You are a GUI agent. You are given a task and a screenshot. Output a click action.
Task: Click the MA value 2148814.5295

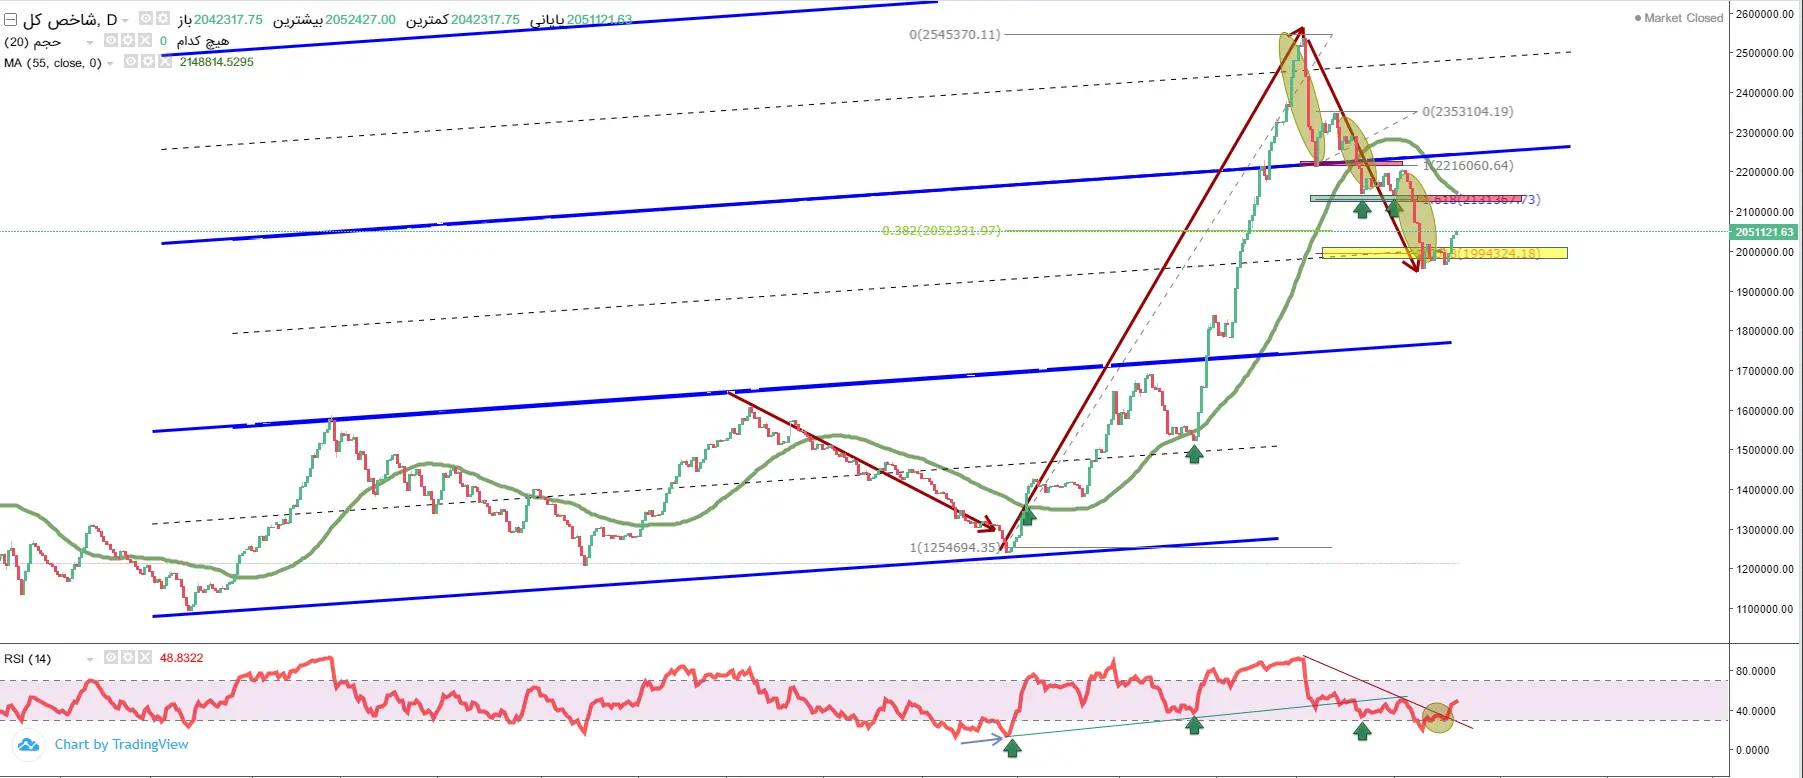217,62
